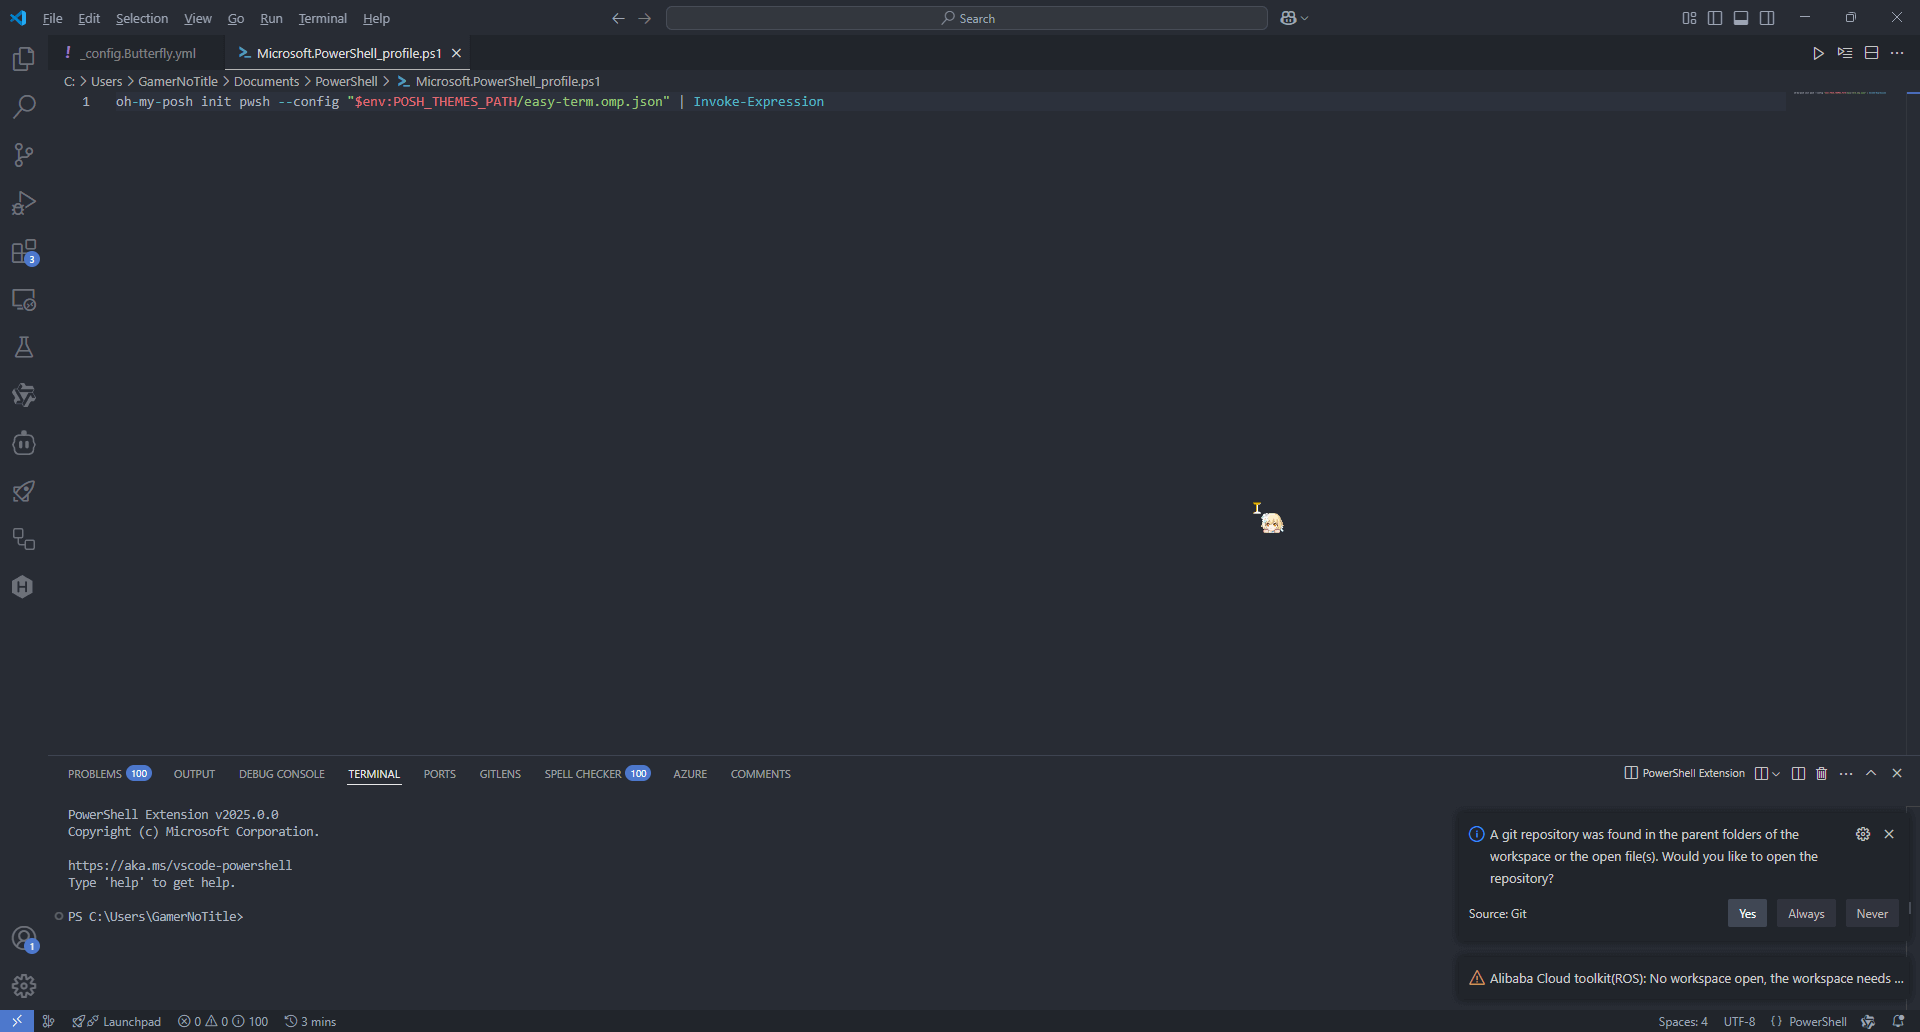1920x1032 pixels.
Task: Open the launch profile dropdown in terminal
Action: coord(1776,773)
